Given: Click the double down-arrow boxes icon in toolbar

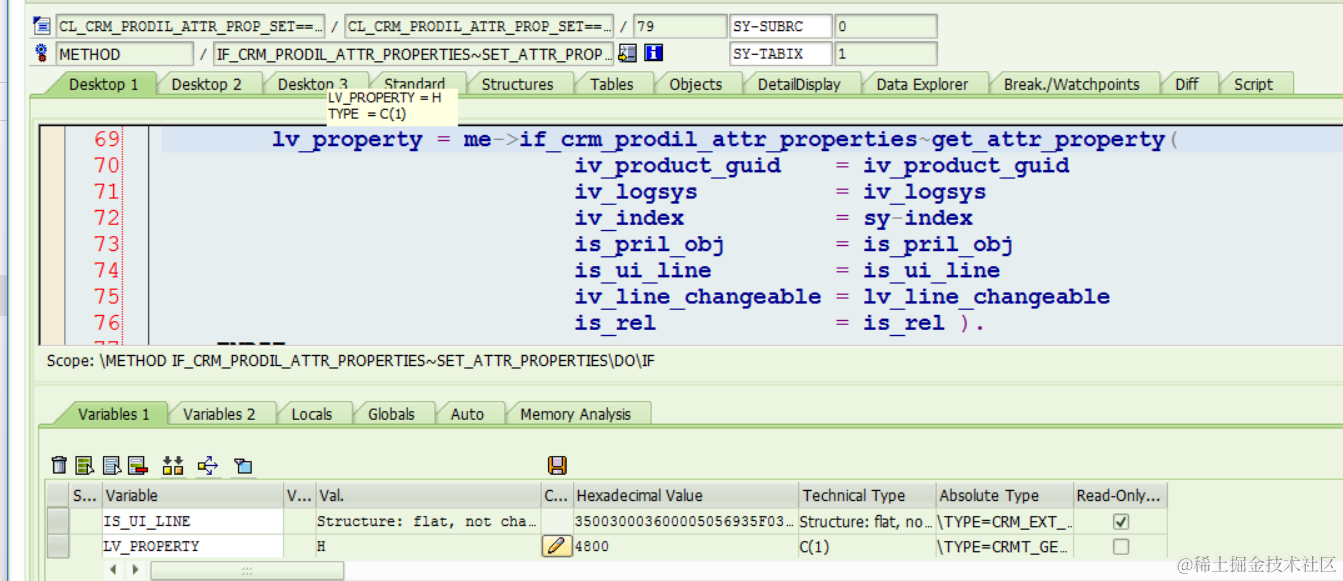Looking at the screenshot, I should (x=173, y=465).
